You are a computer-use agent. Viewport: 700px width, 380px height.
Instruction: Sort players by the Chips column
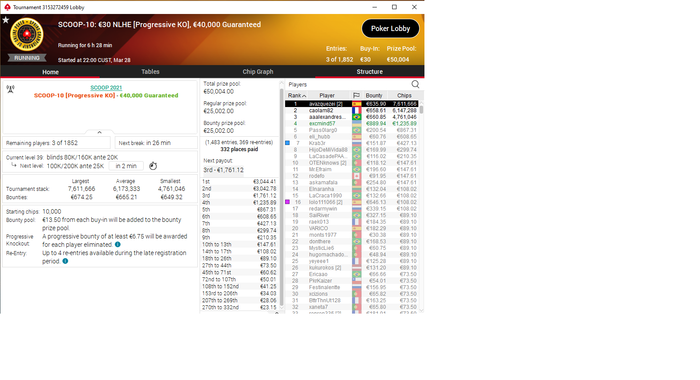pos(404,96)
